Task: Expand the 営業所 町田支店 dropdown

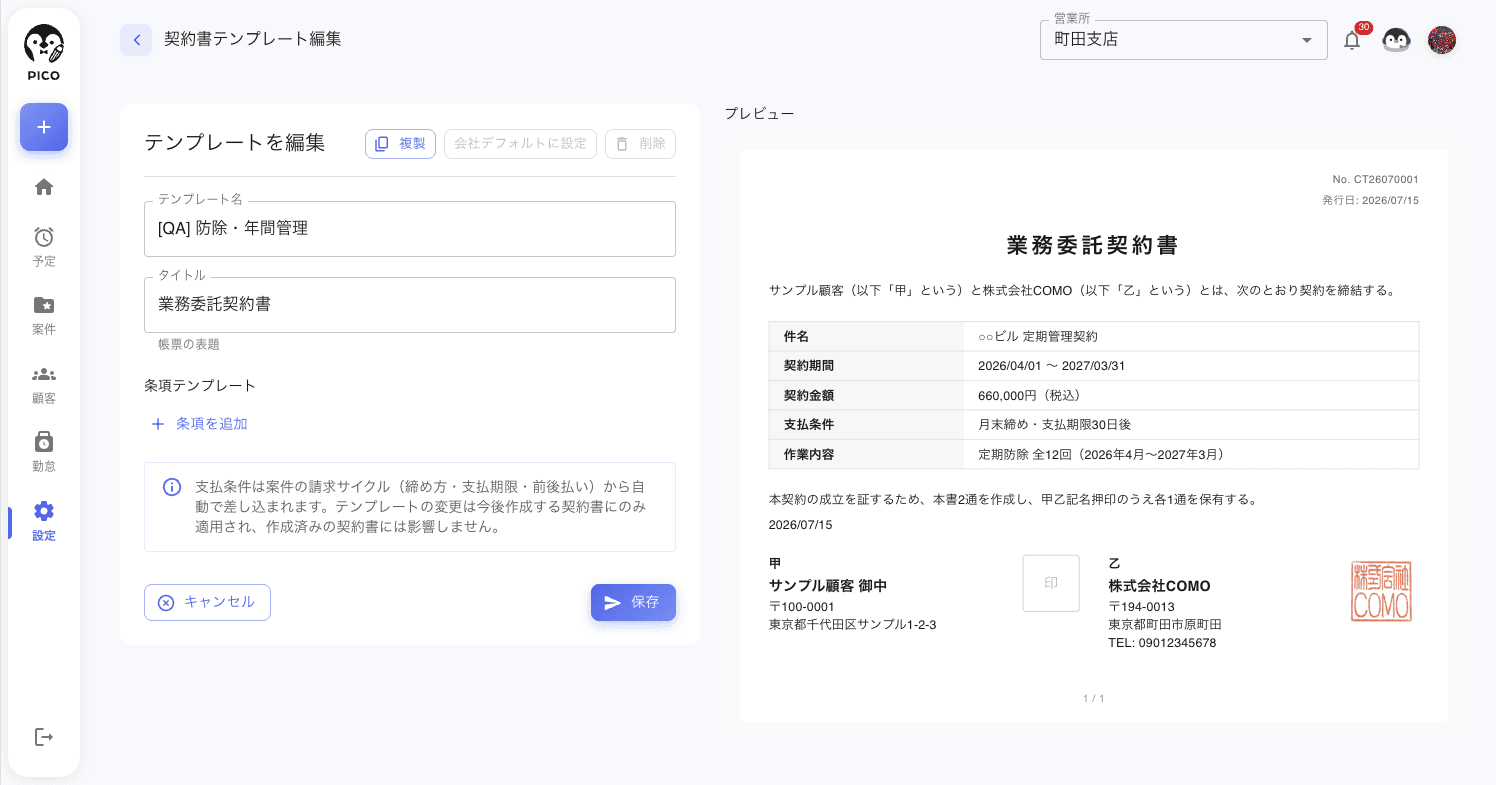Action: [1184, 40]
